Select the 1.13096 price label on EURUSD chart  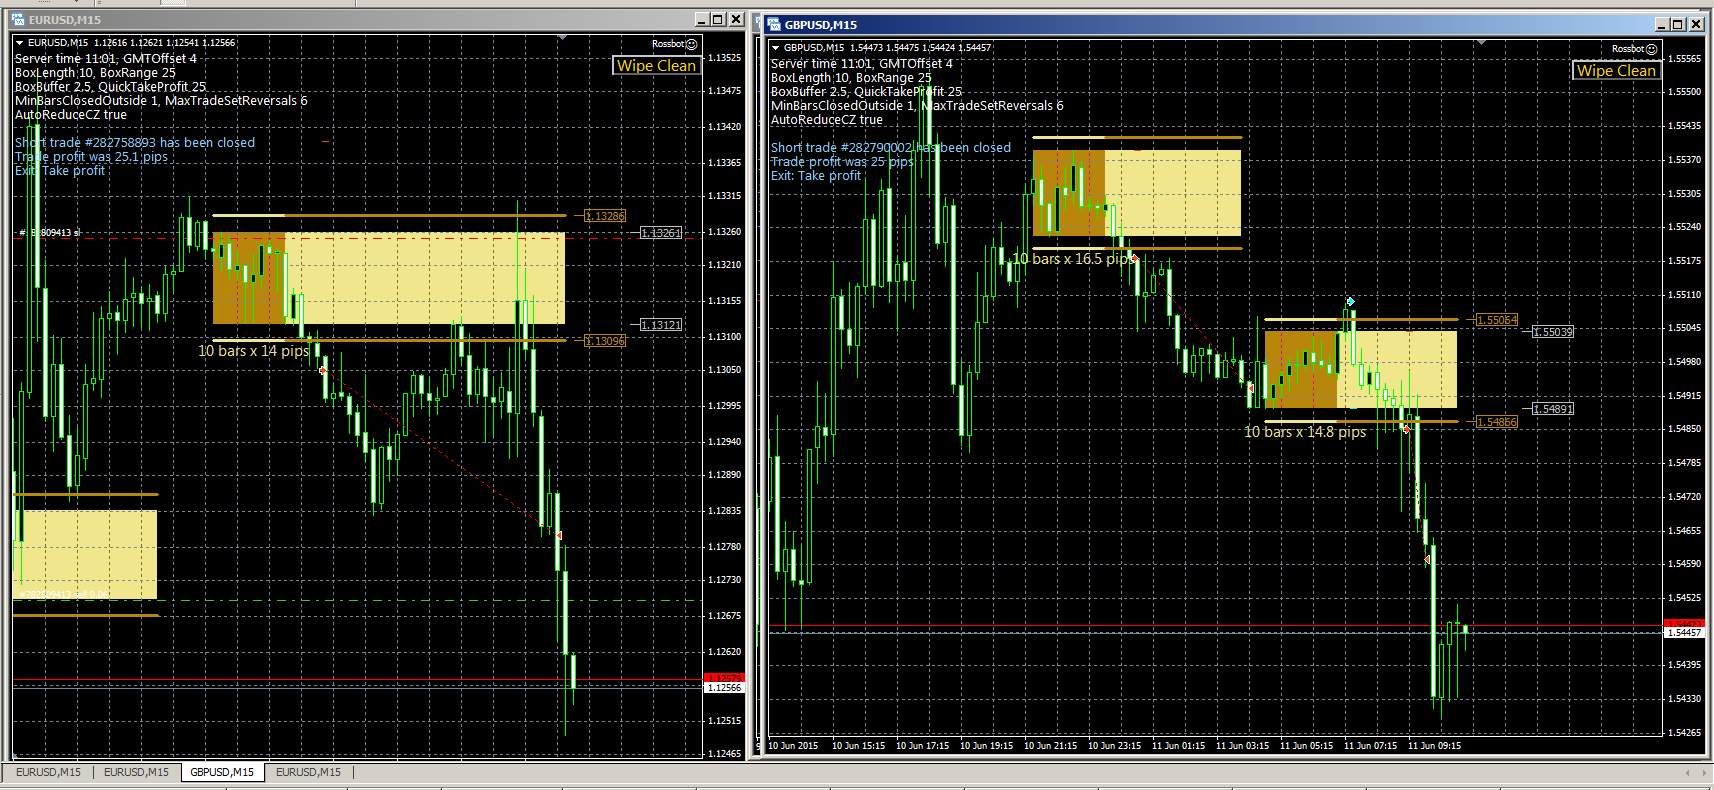point(605,341)
